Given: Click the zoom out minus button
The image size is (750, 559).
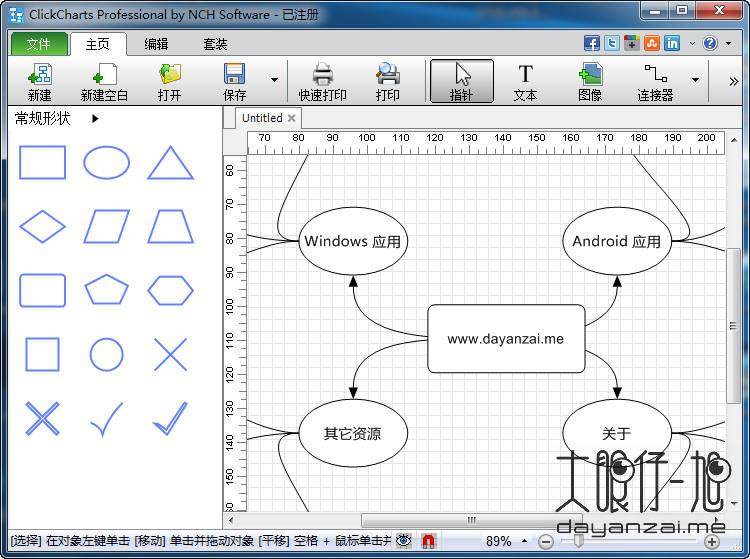Looking at the screenshot, I should coord(545,542).
